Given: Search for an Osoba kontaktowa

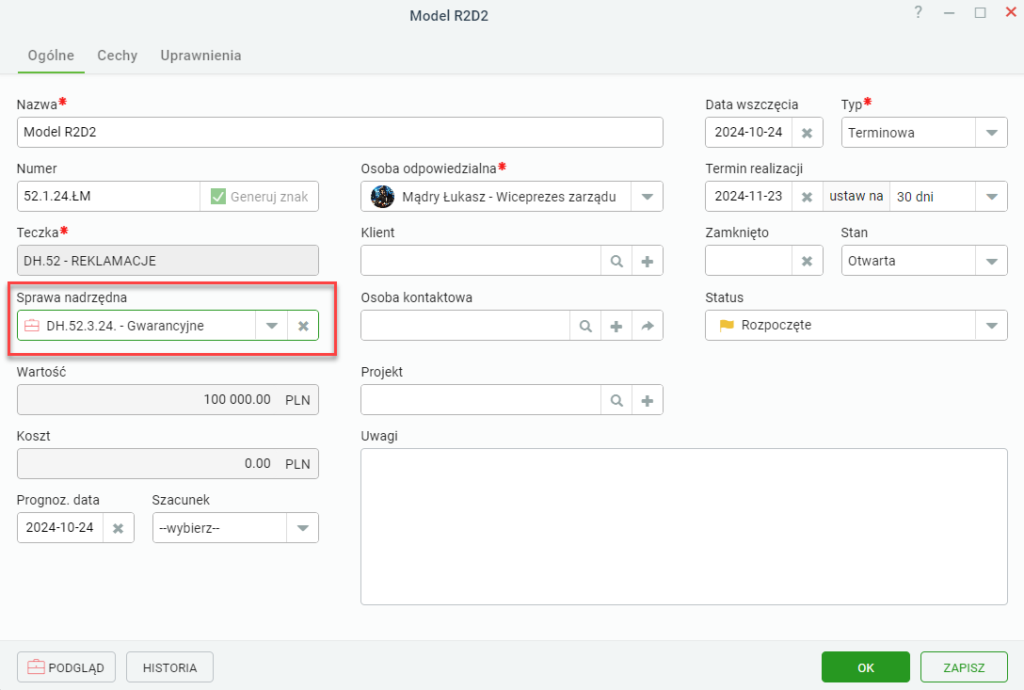Looking at the screenshot, I should [586, 326].
